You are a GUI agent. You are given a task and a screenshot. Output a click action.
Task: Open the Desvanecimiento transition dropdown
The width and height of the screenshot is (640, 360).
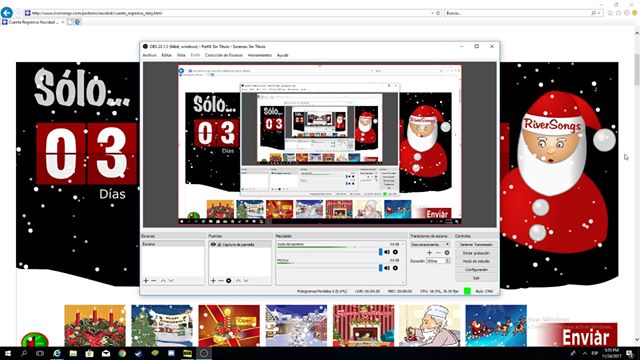(x=430, y=244)
